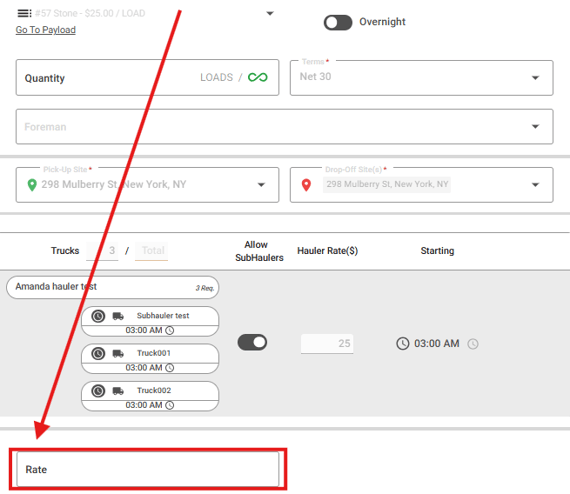Expand the Drop-Off Site(s) dropdown
This screenshot has height=494, width=570.
(535, 185)
